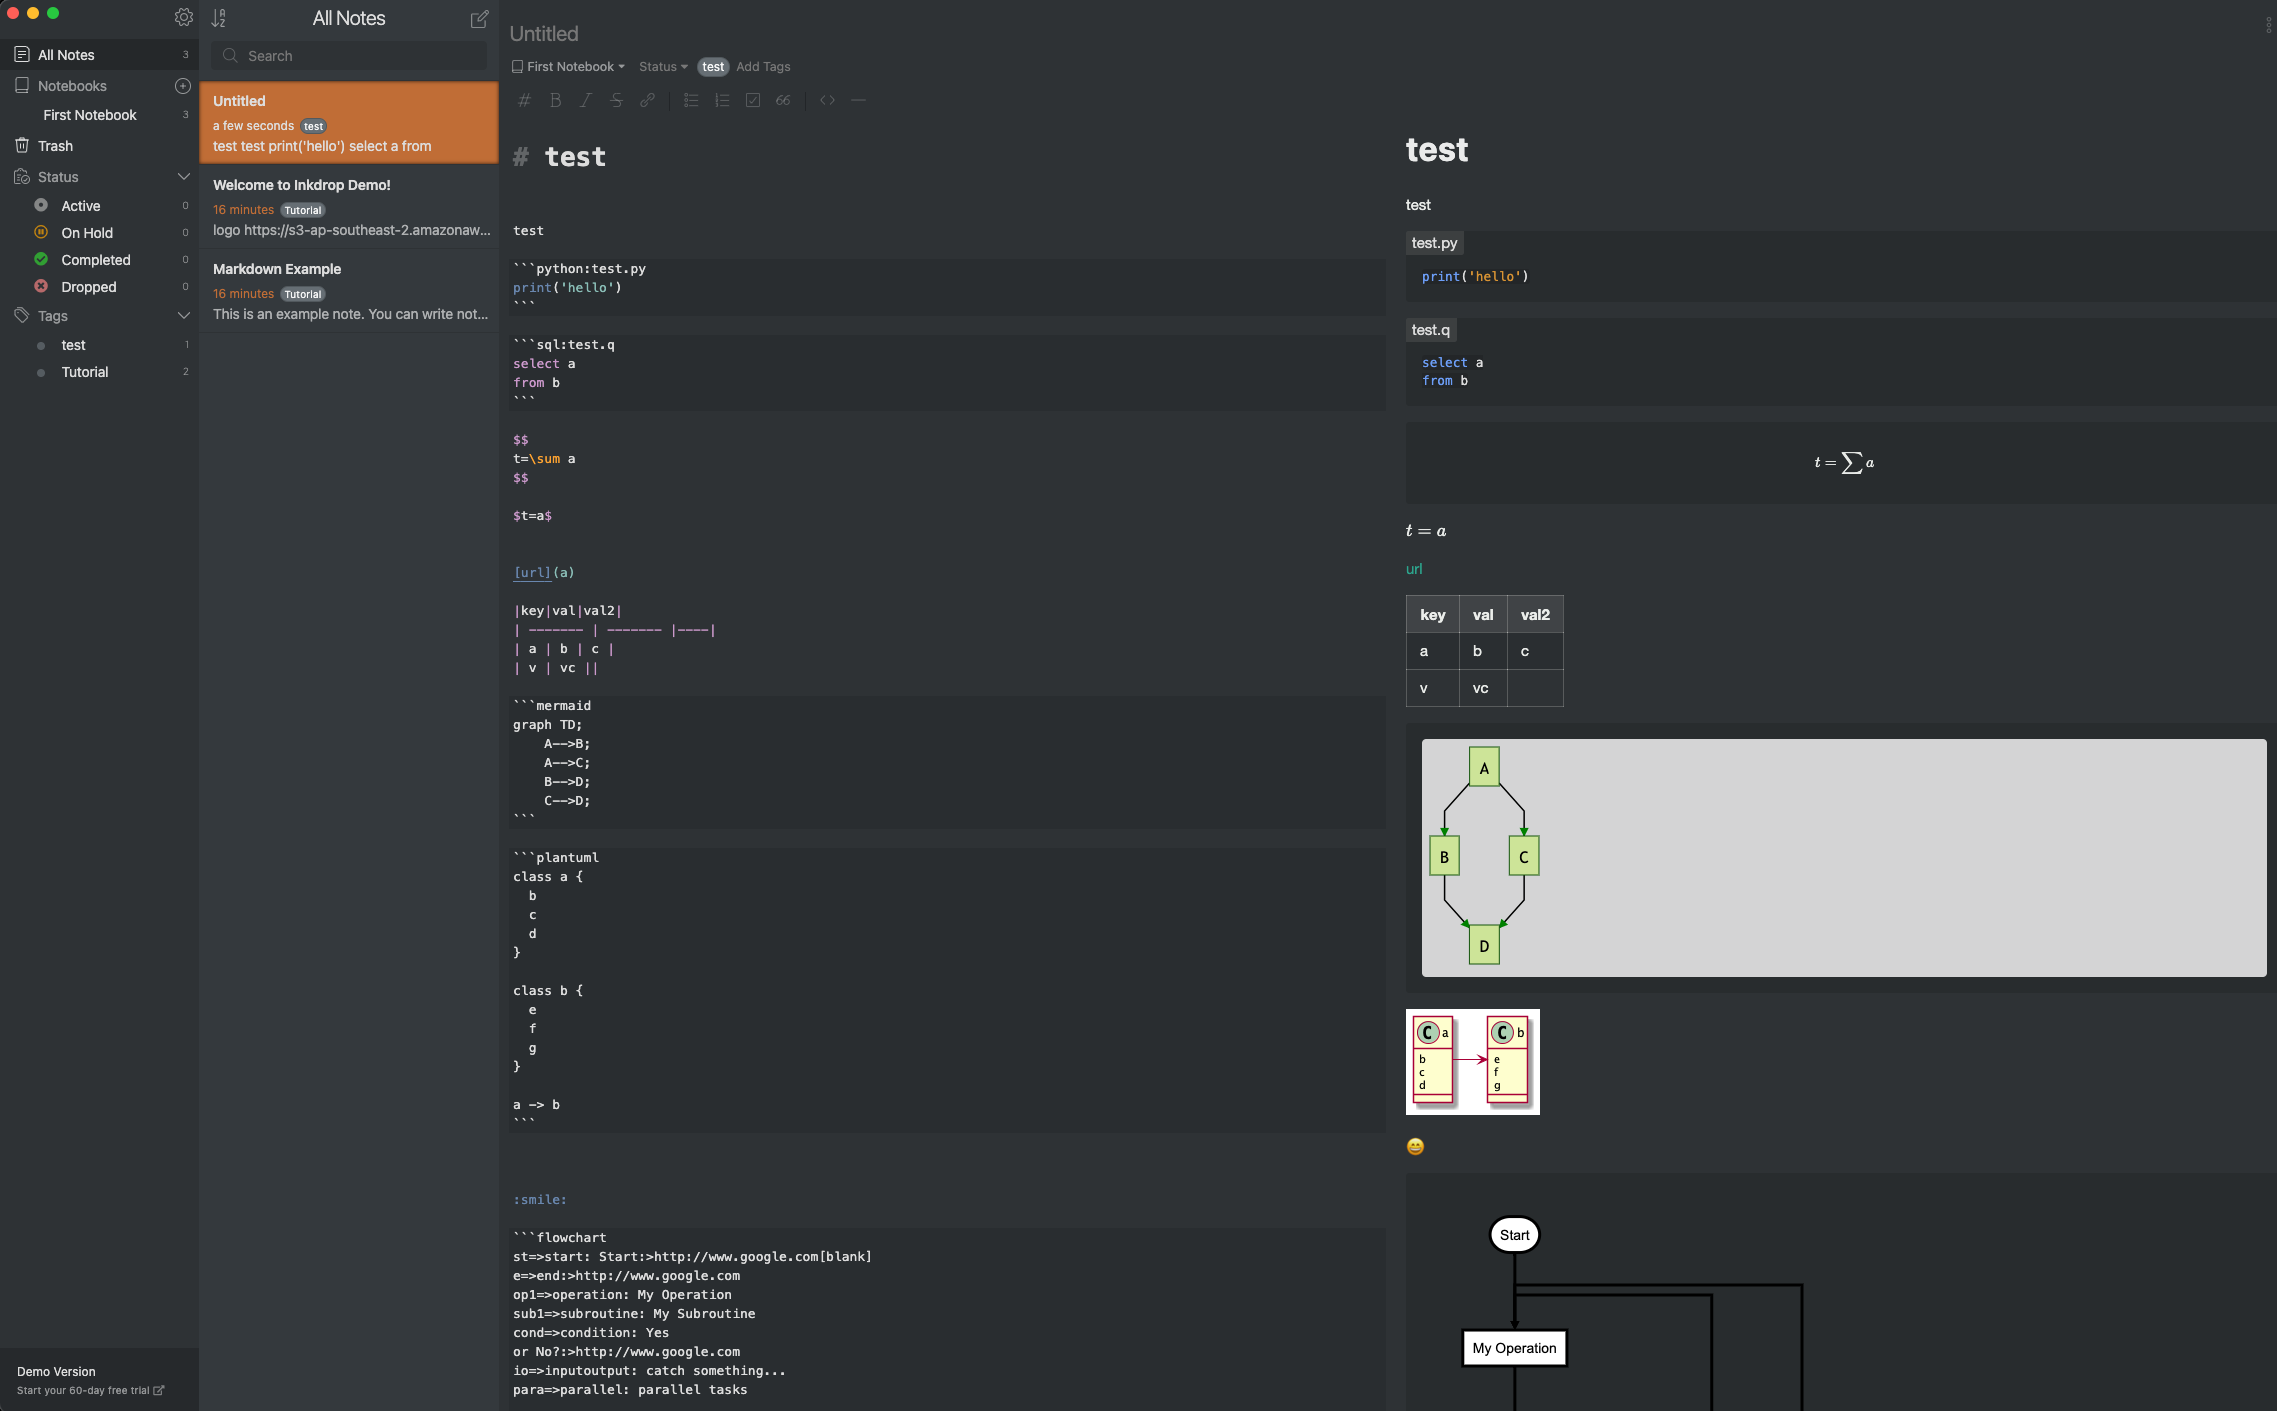
Task: Click the PlantUML class diagram image
Action: 1472,1062
